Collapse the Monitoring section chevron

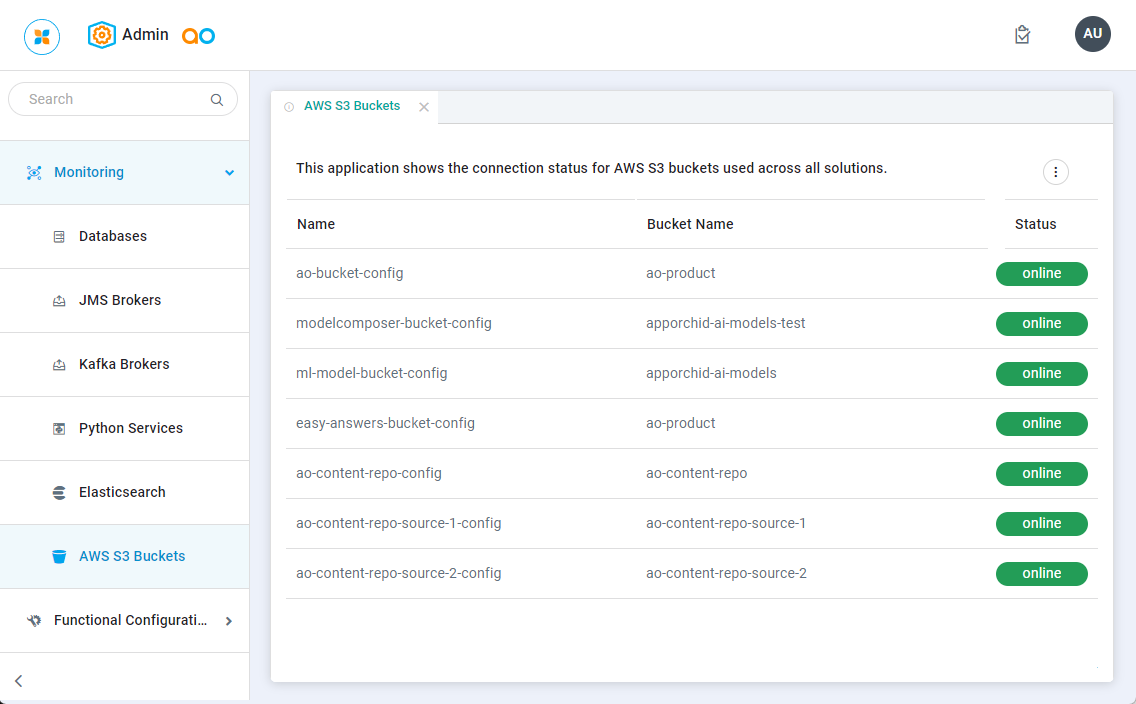(229, 173)
